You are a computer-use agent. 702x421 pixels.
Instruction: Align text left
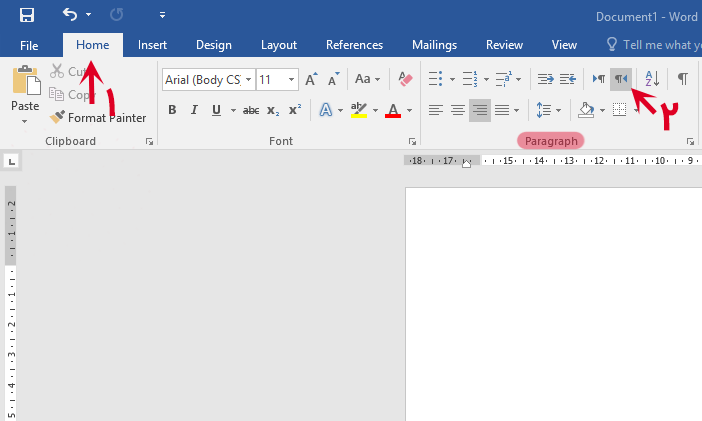(x=435, y=110)
